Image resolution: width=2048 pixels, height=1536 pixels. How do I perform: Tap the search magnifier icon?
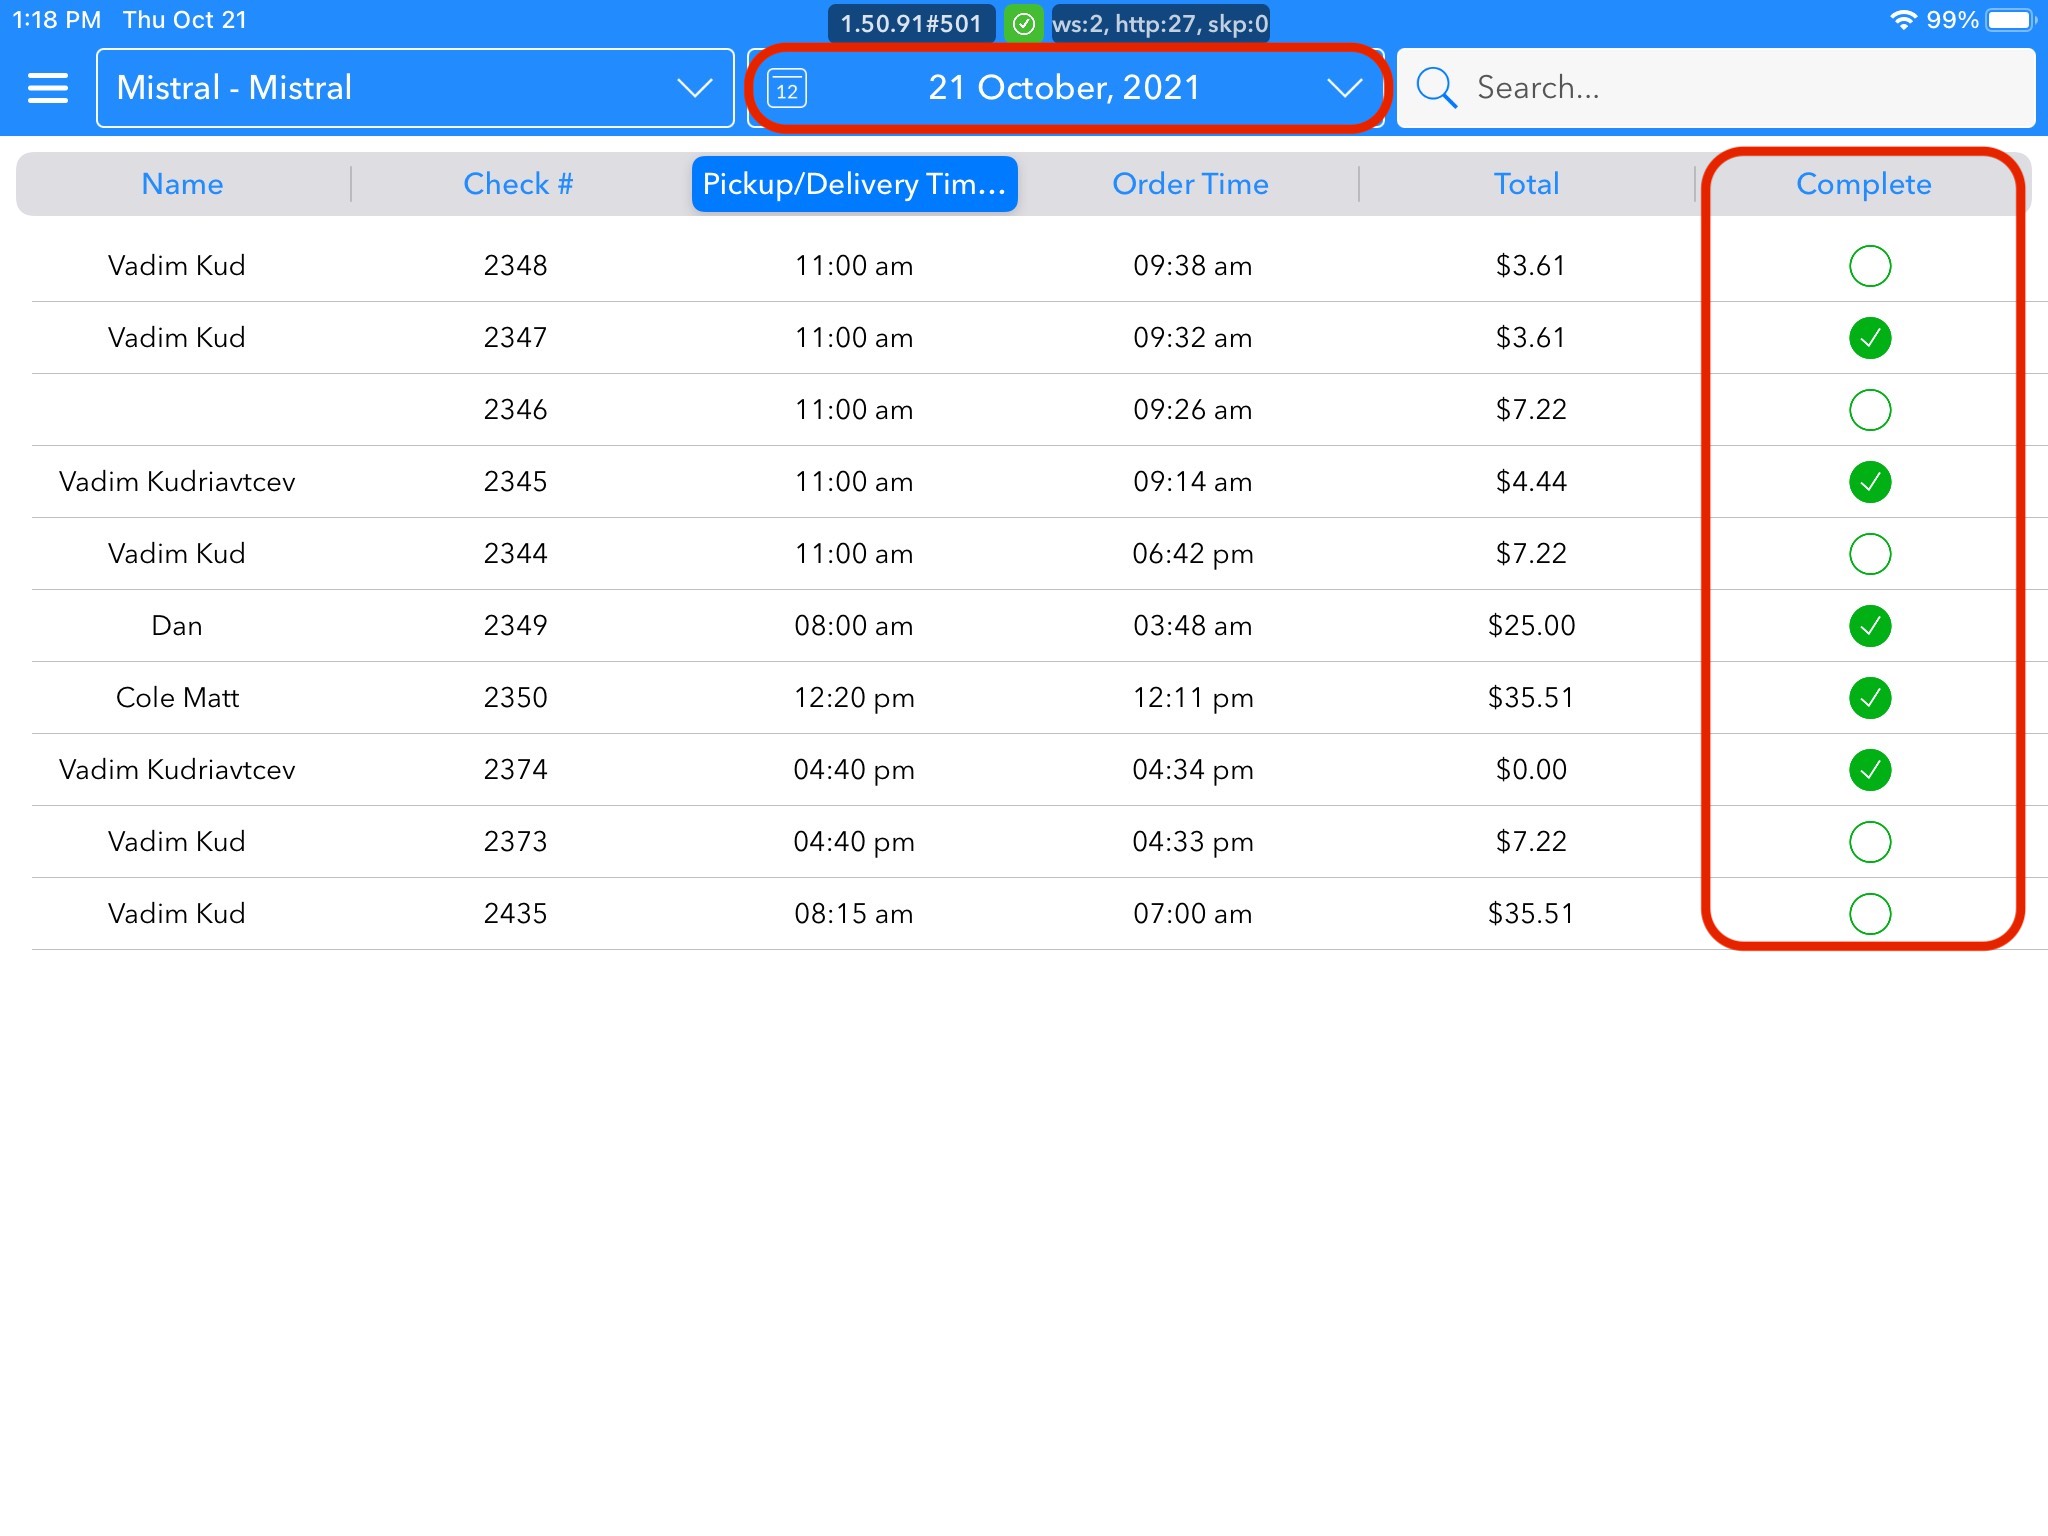(x=1436, y=88)
